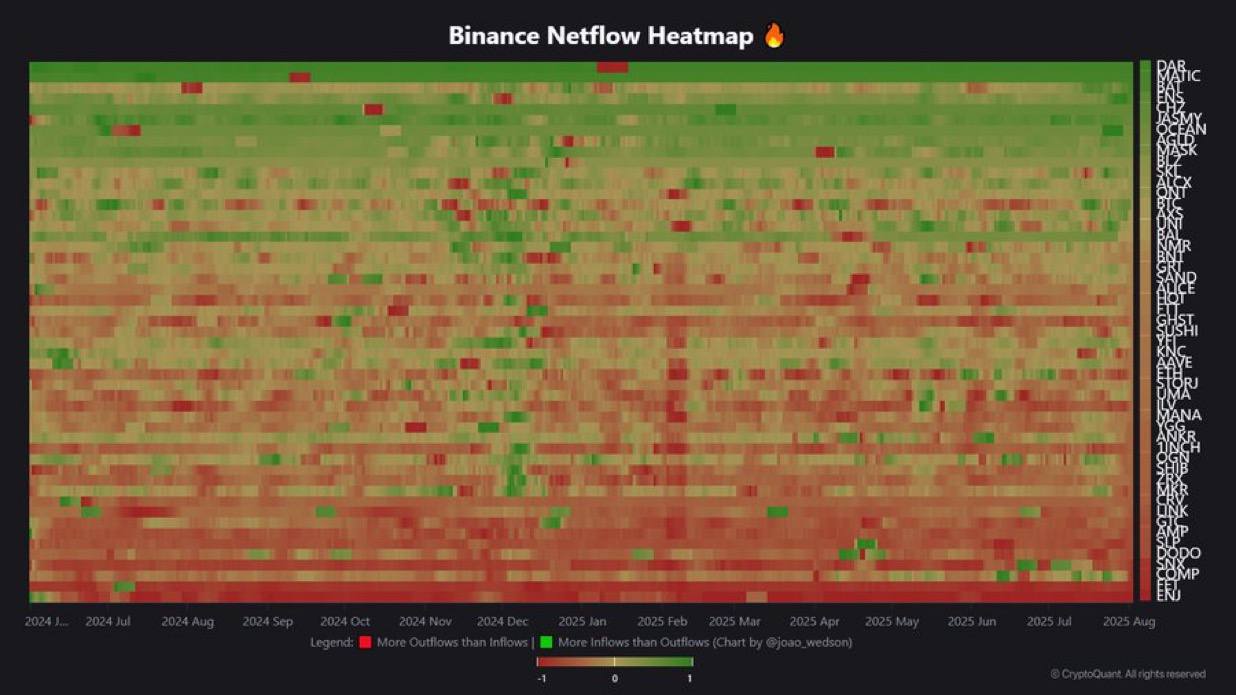This screenshot has height=695, width=1236.
Task: Click the green inflows legend swatch
Action: [547, 642]
